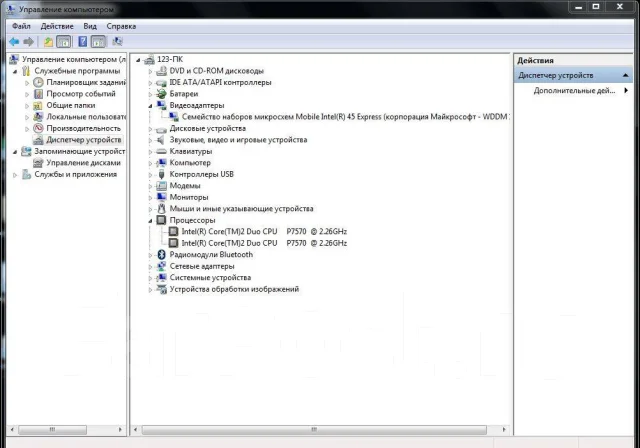The image size is (640, 448).
Task: Select Диспетчер устройств in left tree
Action: (x=84, y=140)
